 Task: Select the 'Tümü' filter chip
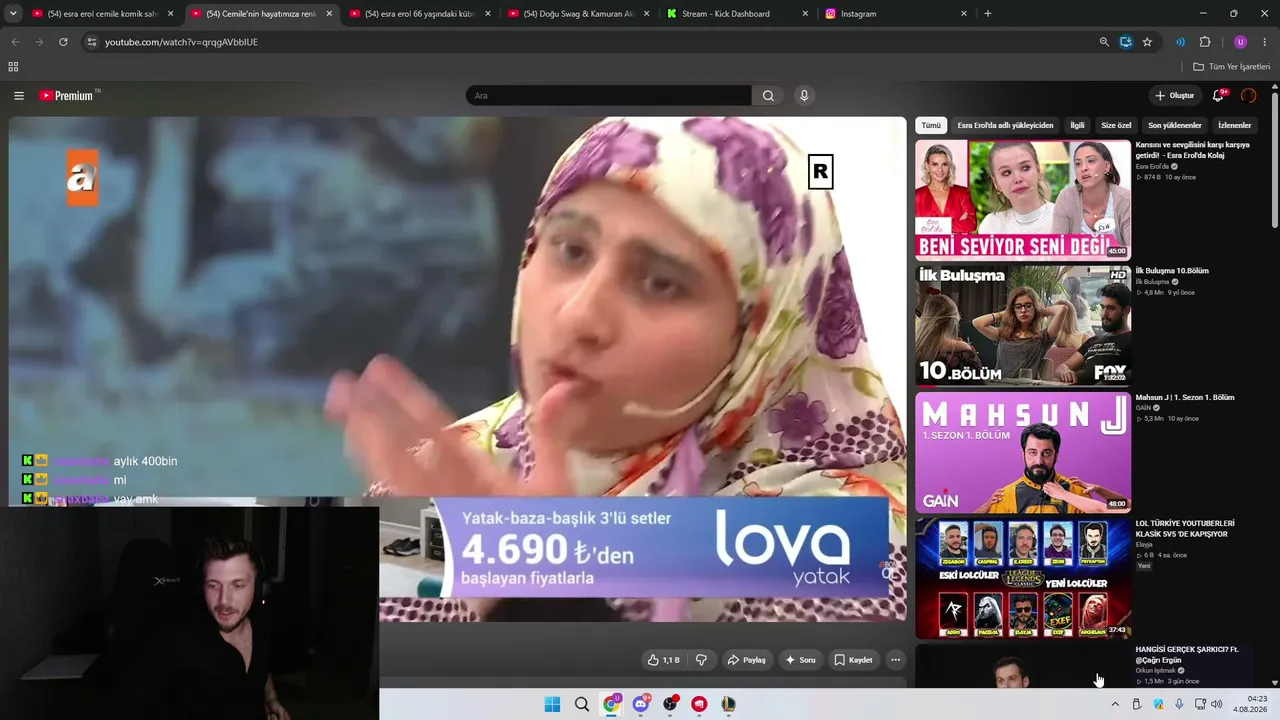point(931,126)
